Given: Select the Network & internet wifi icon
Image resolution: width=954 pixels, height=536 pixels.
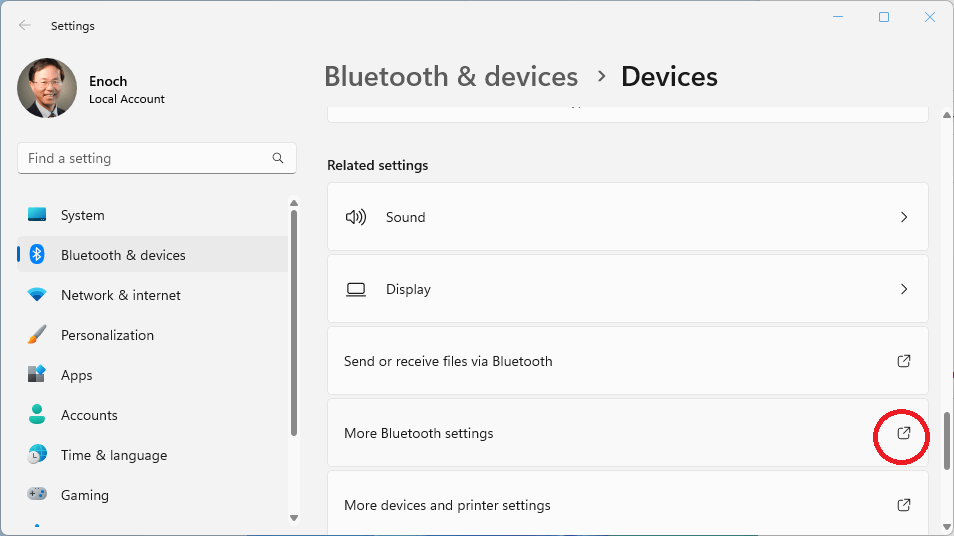Looking at the screenshot, I should 37,295.
